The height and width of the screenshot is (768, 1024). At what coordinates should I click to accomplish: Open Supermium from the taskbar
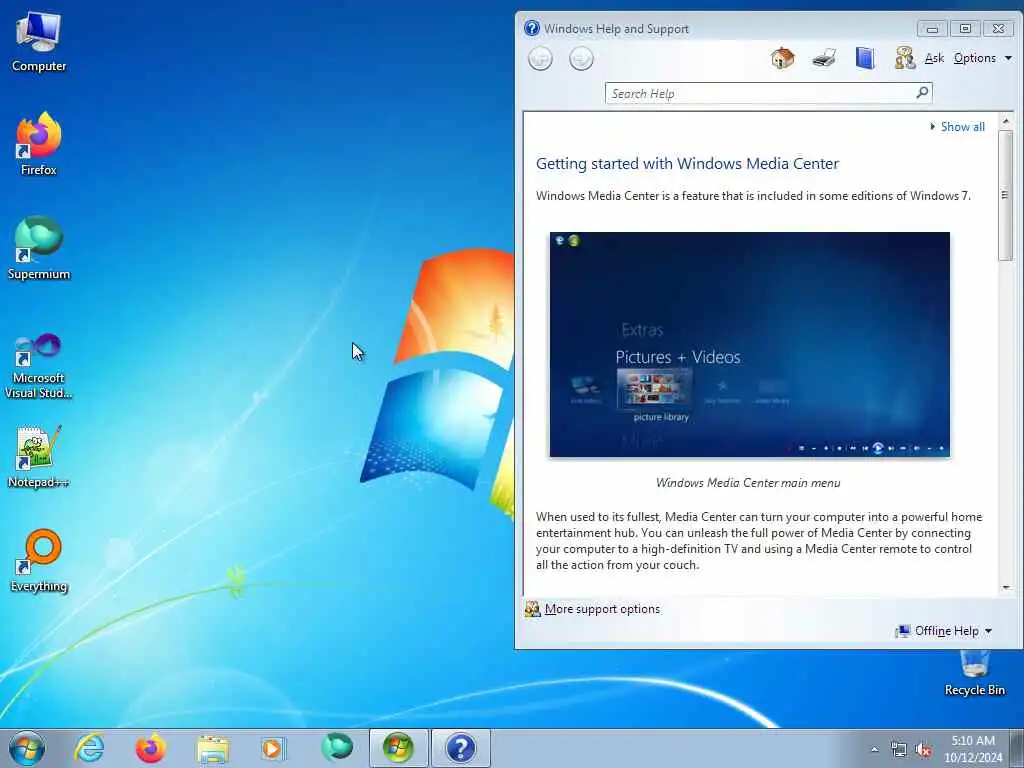[x=336, y=748]
